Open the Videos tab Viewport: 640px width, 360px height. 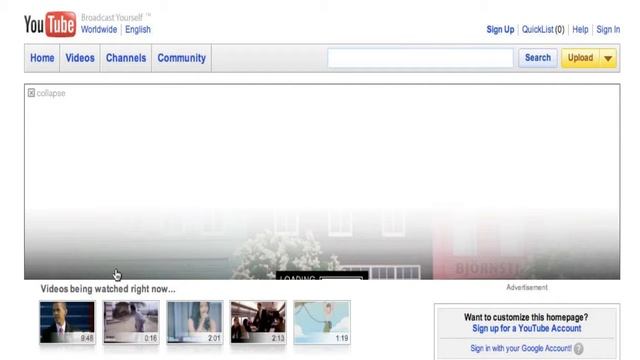click(x=80, y=58)
